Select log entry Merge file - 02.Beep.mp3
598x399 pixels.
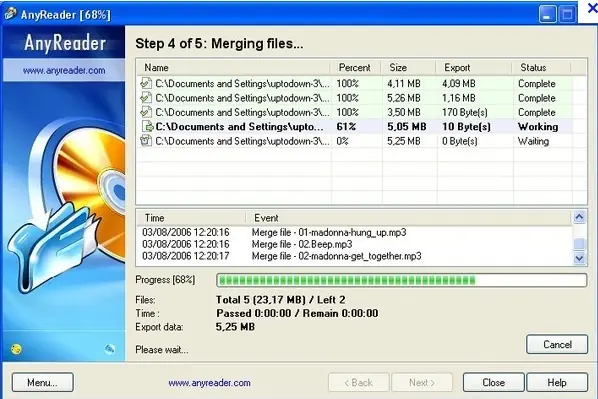click(x=354, y=244)
